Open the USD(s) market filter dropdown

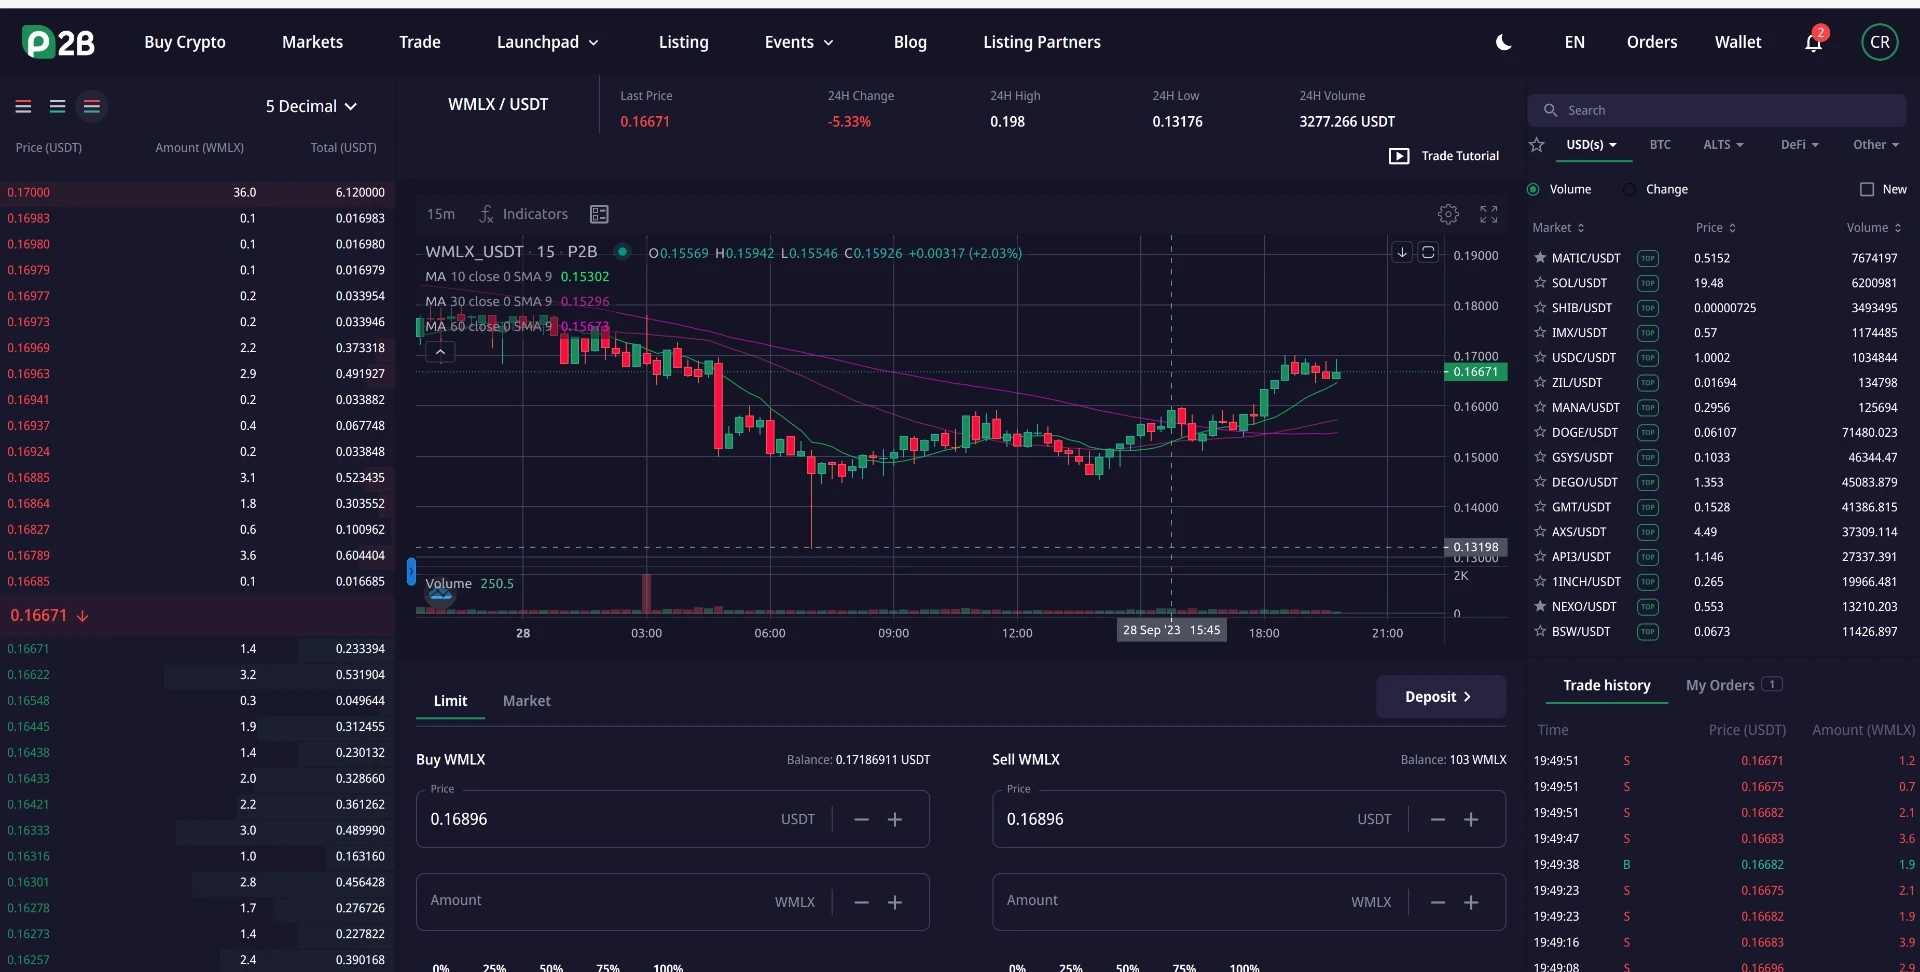pos(1591,145)
